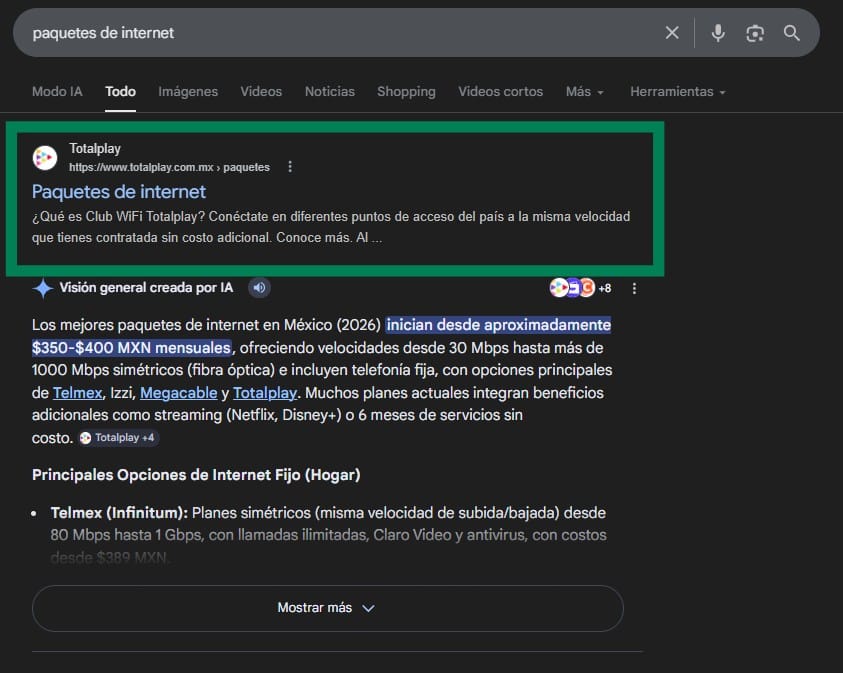Go to the Shopping tab
The image size is (843, 673).
pos(406,91)
